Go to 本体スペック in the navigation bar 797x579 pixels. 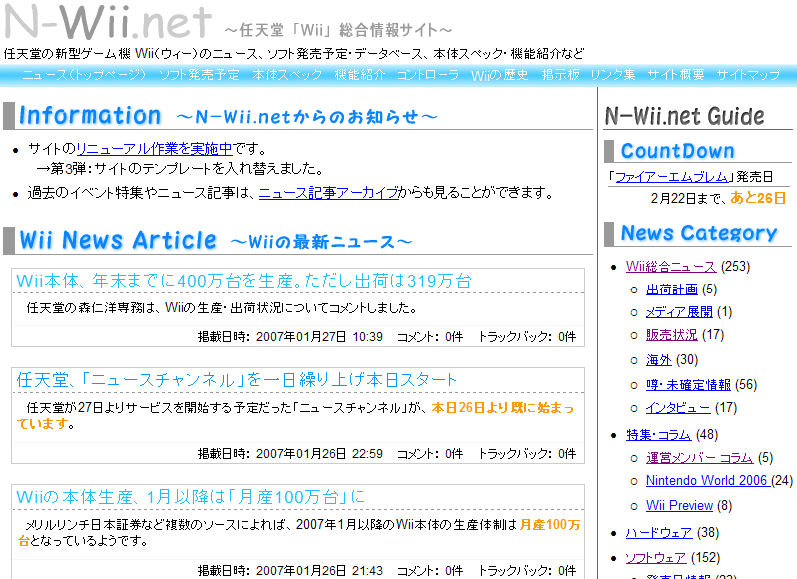287,75
